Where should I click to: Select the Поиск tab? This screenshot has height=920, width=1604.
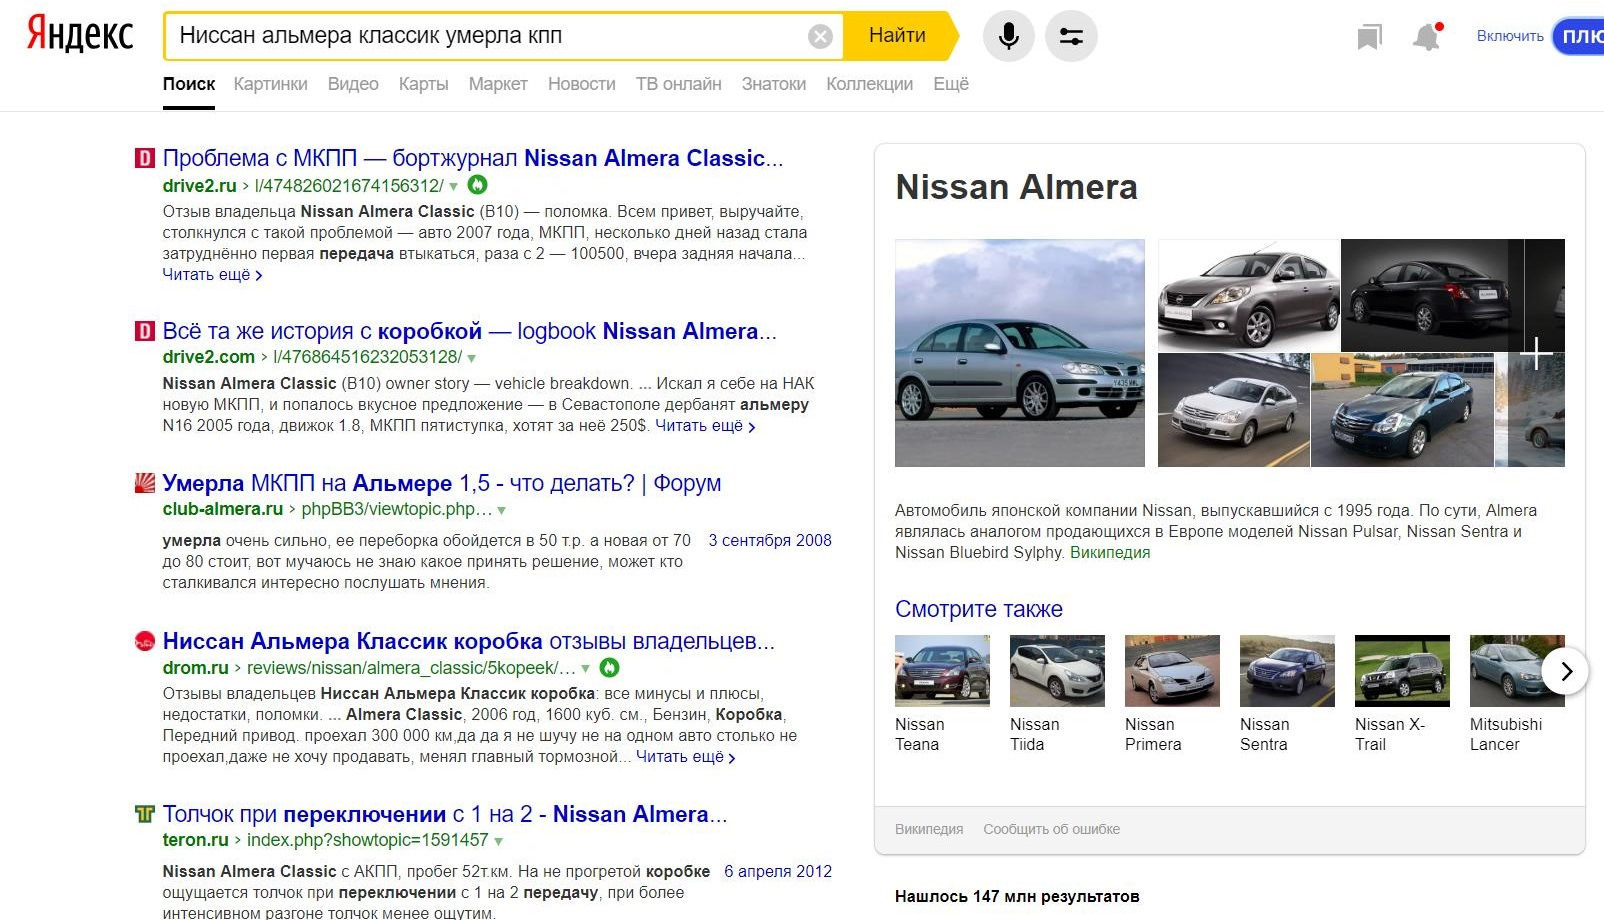[189, 84]
